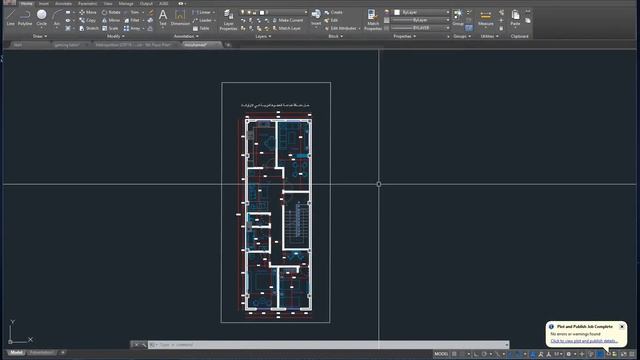Image resolution: width=640 pixels, height=360 pixels.
Task: Switch to the Model layout tab
Action: click(x=16, y=353)
